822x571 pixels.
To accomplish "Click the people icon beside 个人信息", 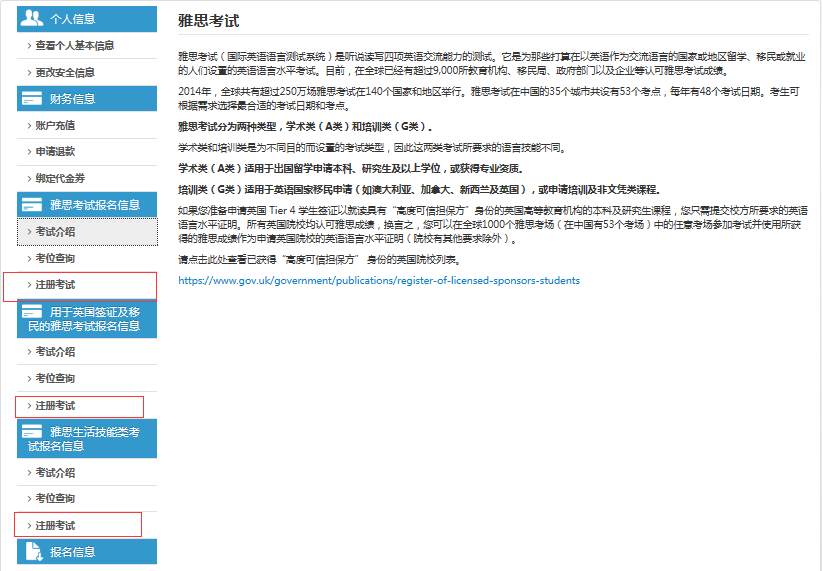I will point(31,18).
